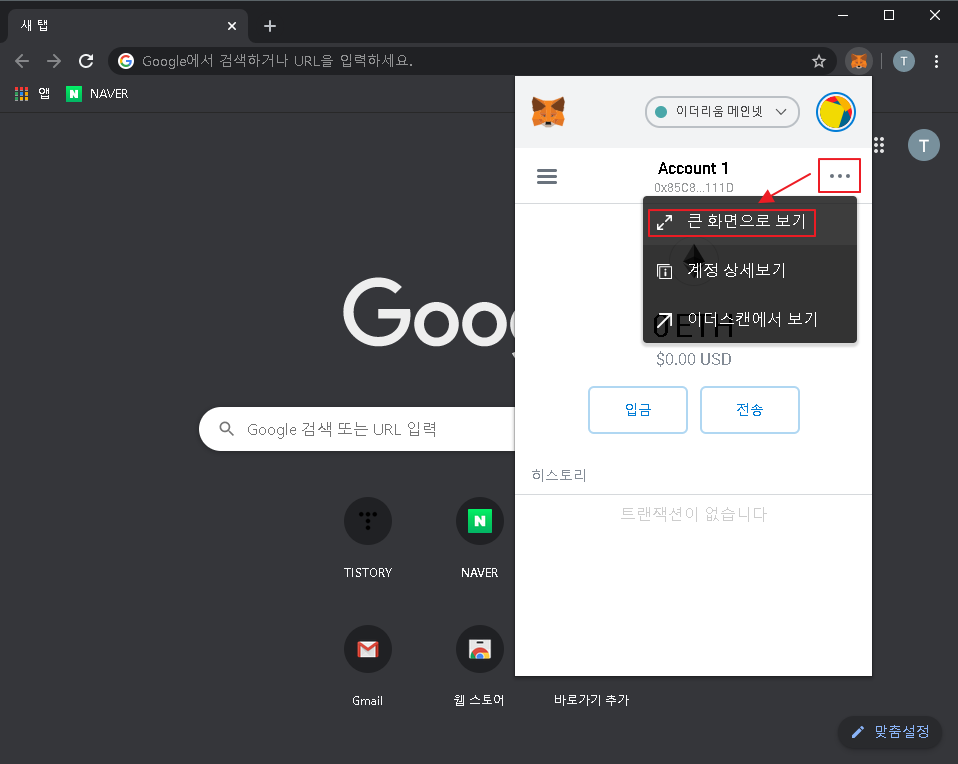Open the MetaMask hamburger sidebar menu
Viewport: 958px width, 764px height.
[547, 177]
